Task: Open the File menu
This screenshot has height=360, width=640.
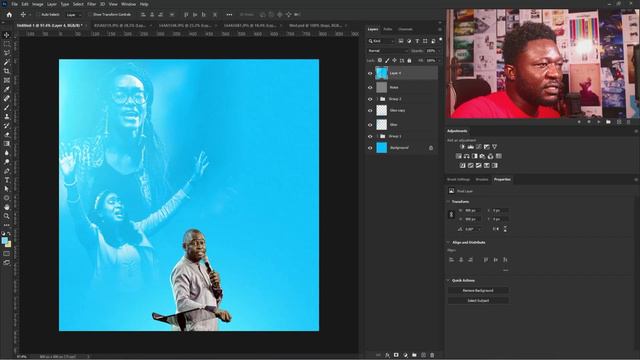Action: click(x=14, y=4)
